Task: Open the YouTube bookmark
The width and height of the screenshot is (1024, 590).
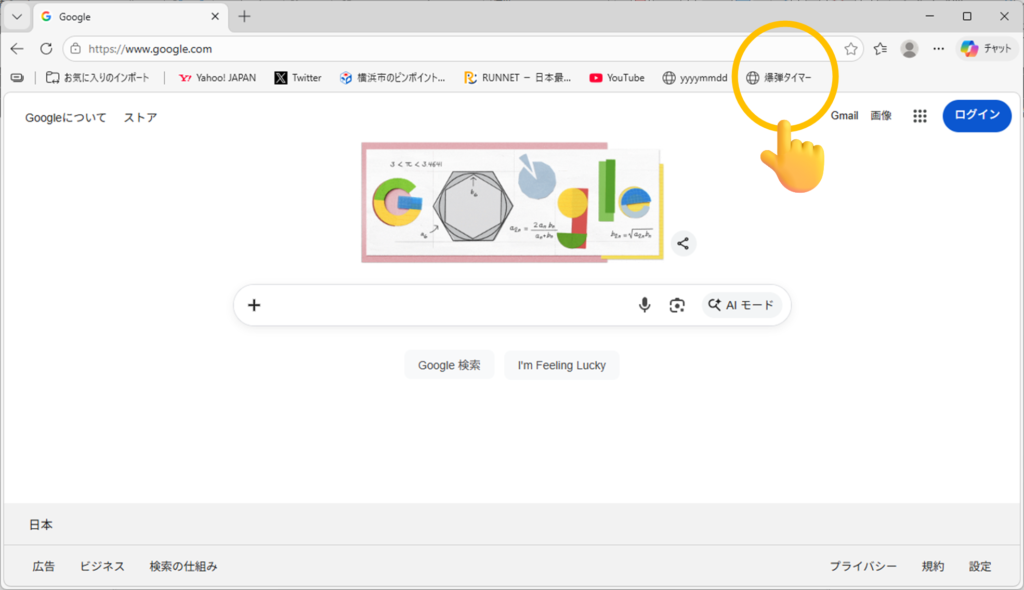Action: 617,78
